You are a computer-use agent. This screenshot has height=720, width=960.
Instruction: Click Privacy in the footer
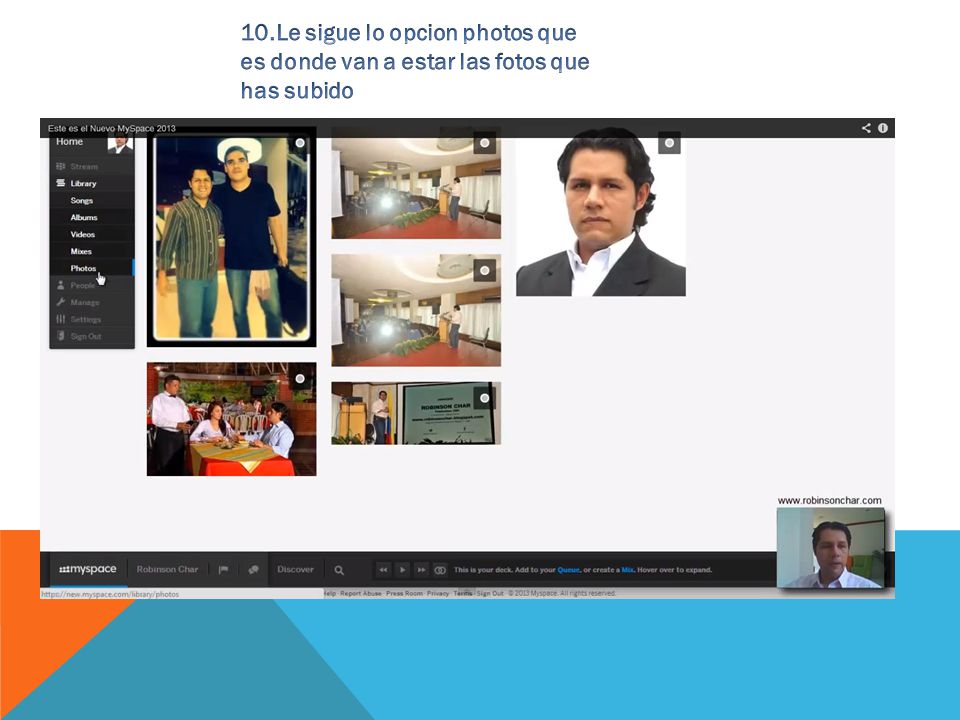point(438,593)
